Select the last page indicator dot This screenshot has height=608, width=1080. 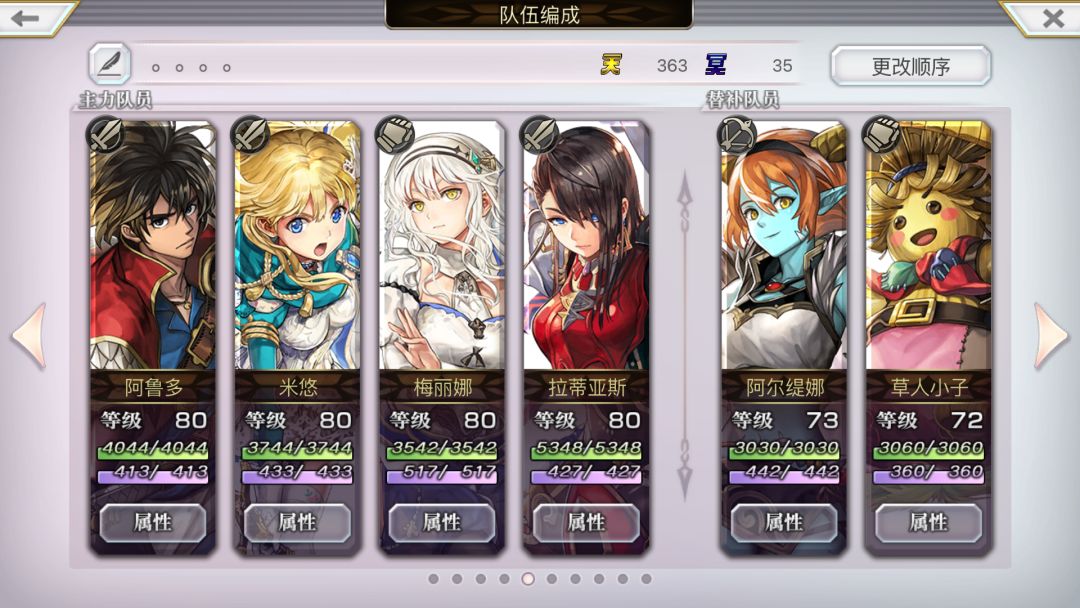(x=646, y=579)
